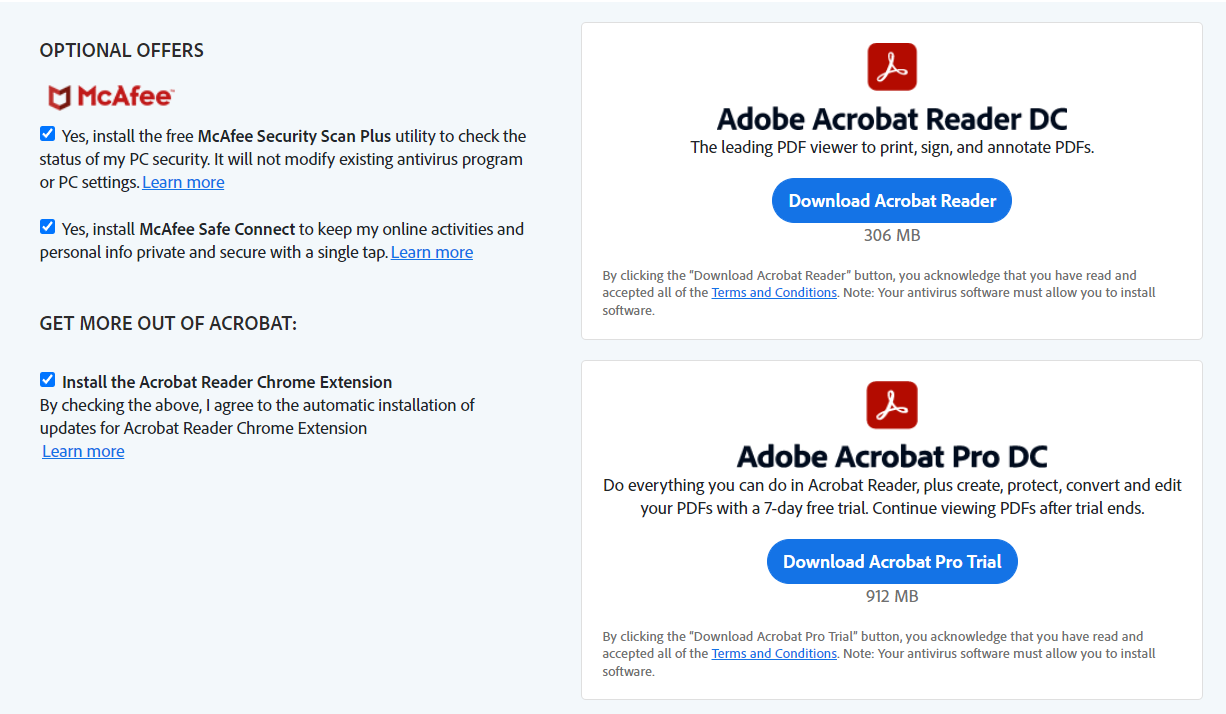
Task: Open Learn more for McAfee Safe Connect
Action: [432, 252]
